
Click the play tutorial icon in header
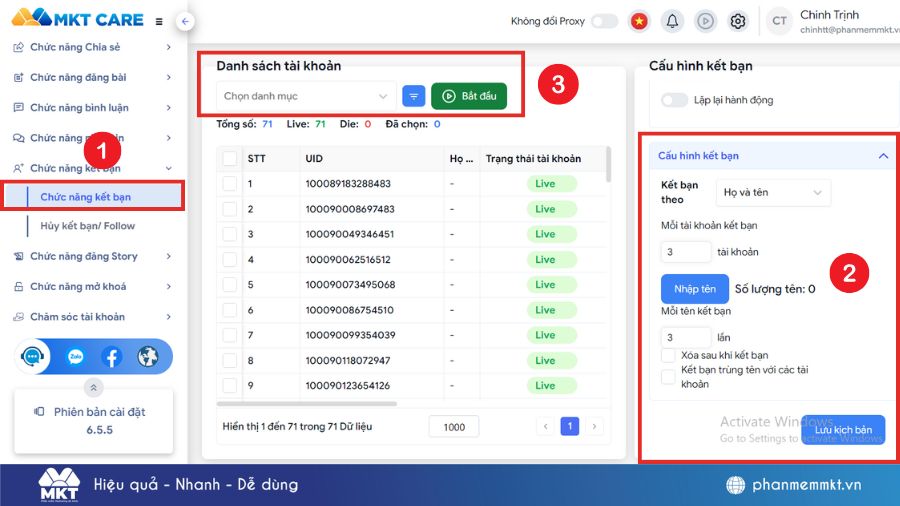(705, 22)
